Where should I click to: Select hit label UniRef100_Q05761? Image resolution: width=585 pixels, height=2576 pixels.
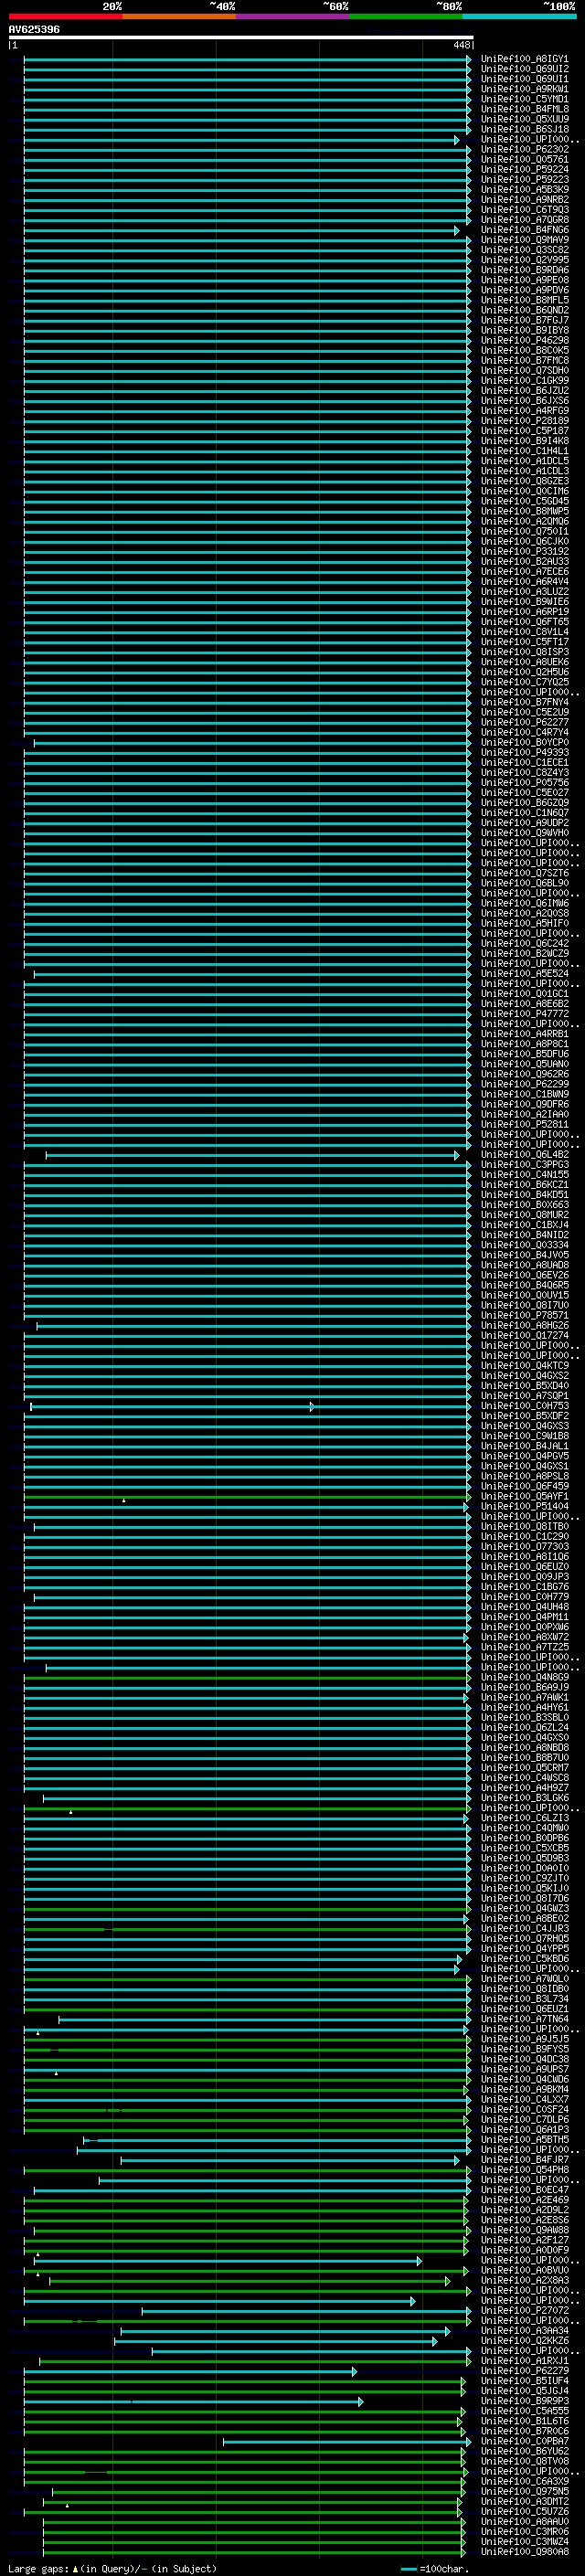pyautogui.click(x=524, y=159)
